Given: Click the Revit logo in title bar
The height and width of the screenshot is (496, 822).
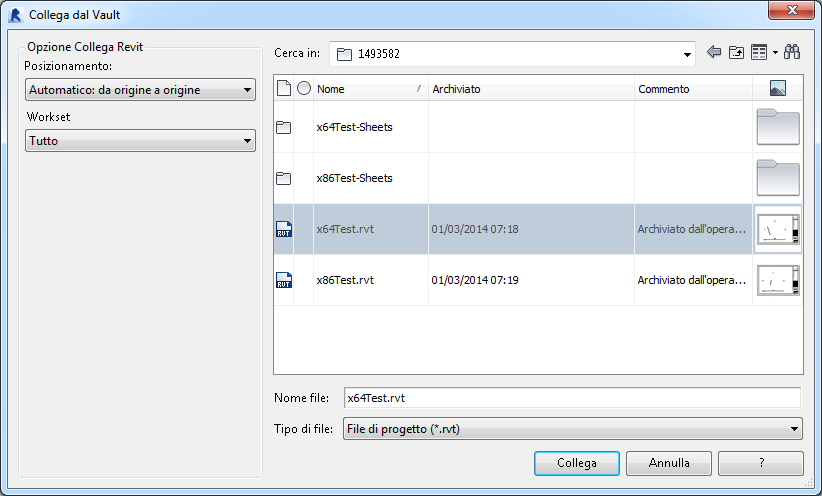Looking at the screenshot, I should click(x=16, y=15).
